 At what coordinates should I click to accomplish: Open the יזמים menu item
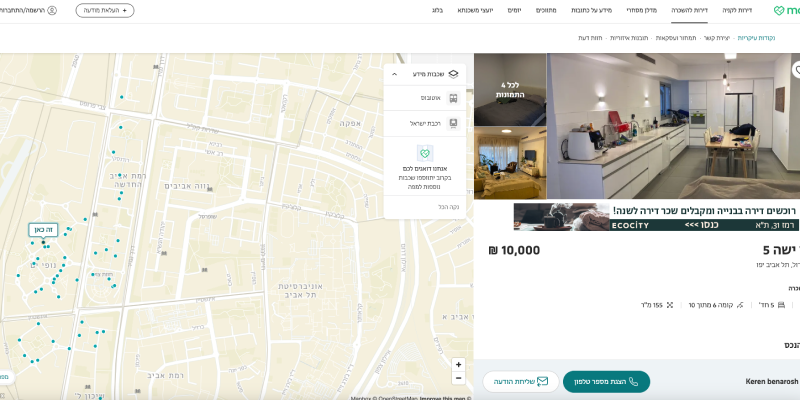514,10
